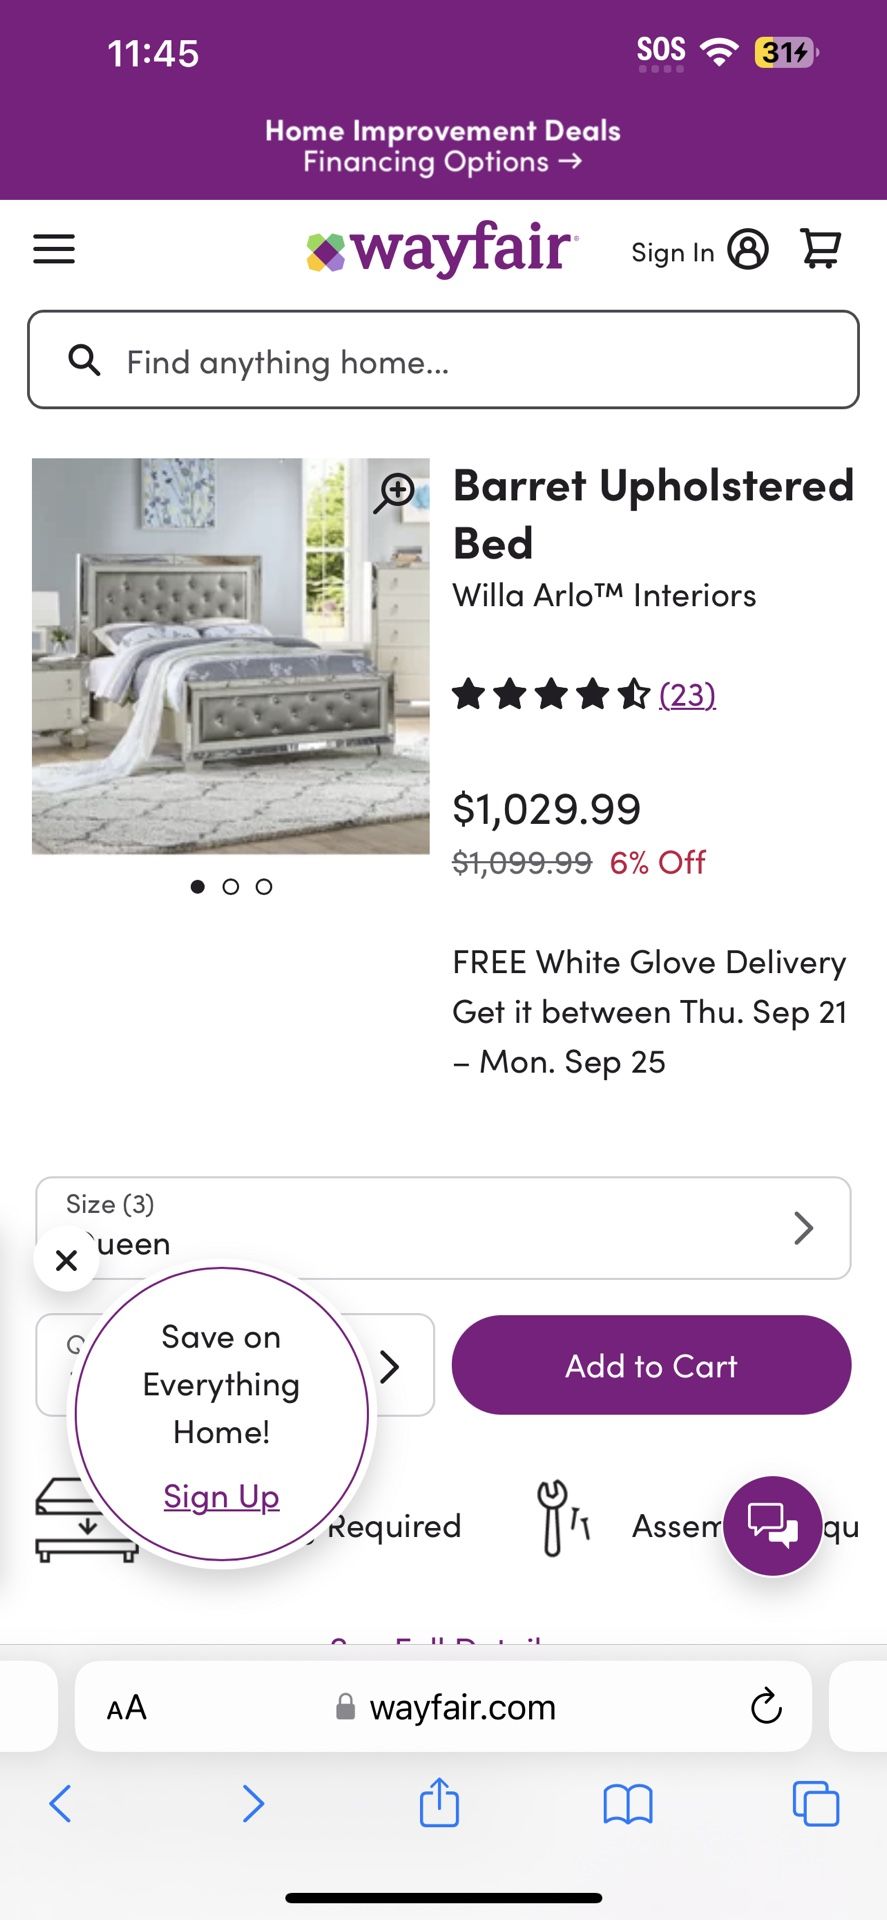The image size is (887, 1920).
Task: Open Safari bookmarks
Action: [x=628, y=1804]
